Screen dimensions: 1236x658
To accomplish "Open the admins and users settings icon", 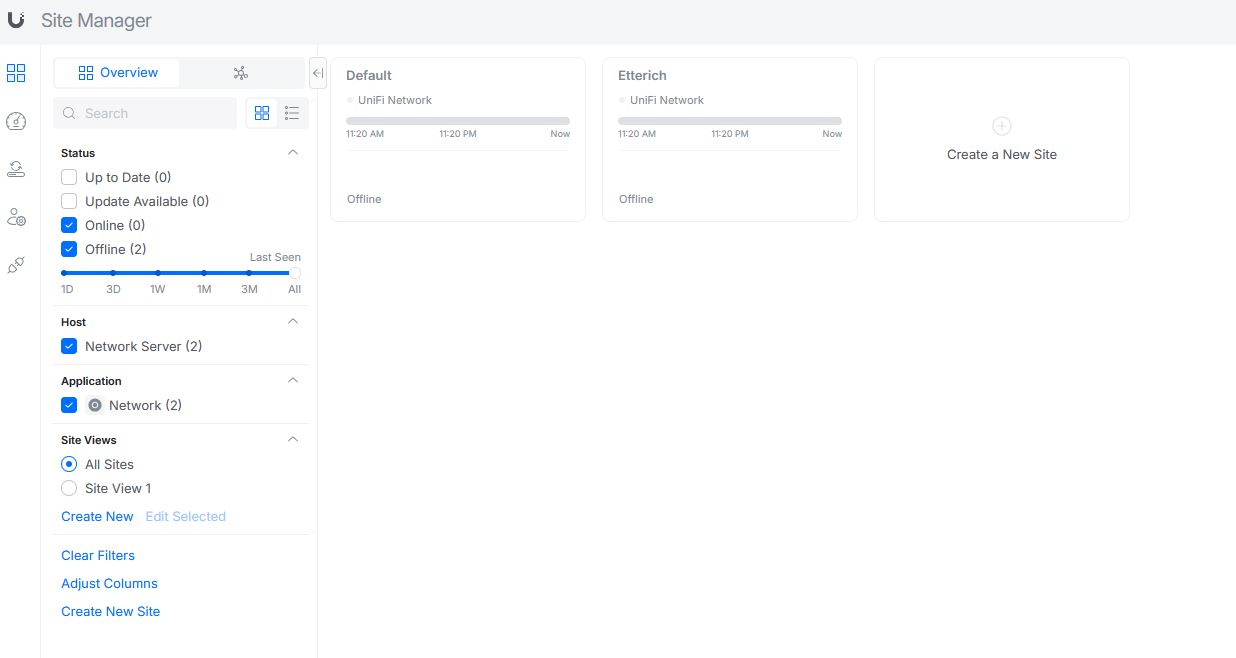I will (x=16, y=217).
